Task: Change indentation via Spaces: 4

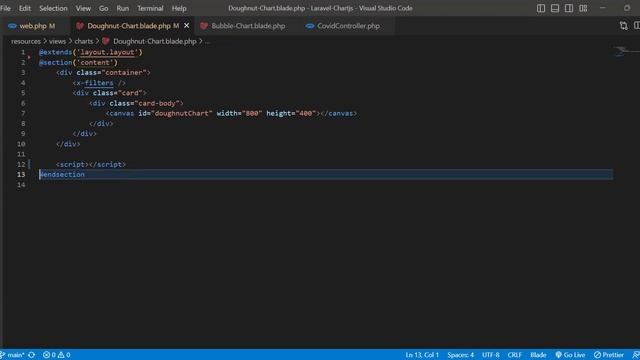Action: [460, 355]
